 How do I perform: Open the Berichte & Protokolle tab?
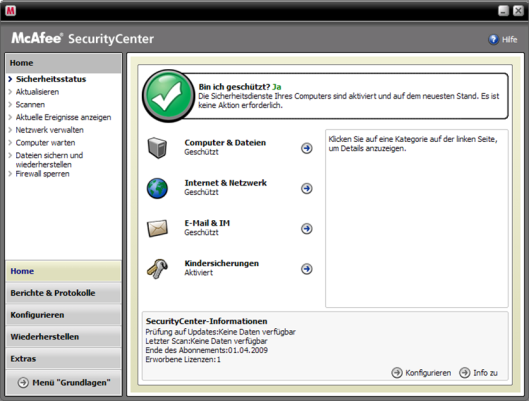pyautogui.click(x=63, y=293)
